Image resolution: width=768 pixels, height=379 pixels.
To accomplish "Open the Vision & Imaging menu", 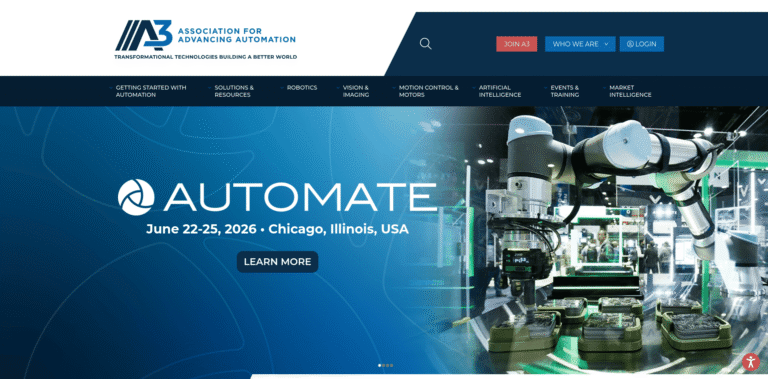I will point(356,91).
